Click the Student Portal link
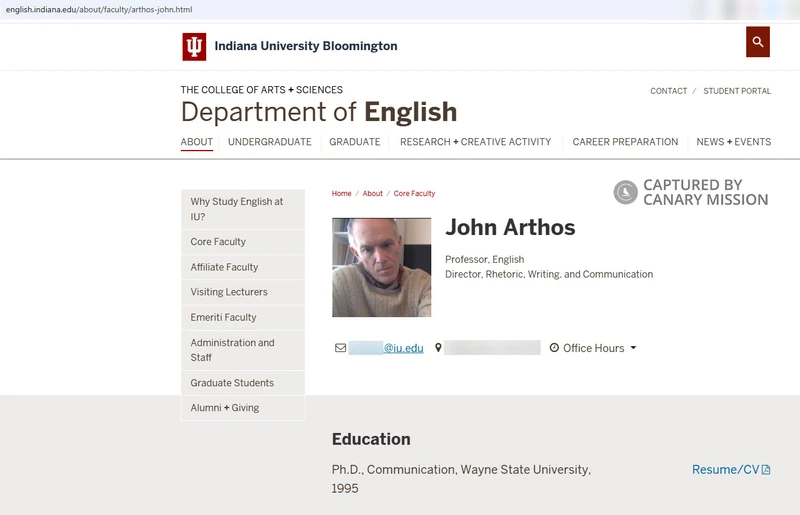Viewport: 800px width, 515px height. (x=737, y=91)
